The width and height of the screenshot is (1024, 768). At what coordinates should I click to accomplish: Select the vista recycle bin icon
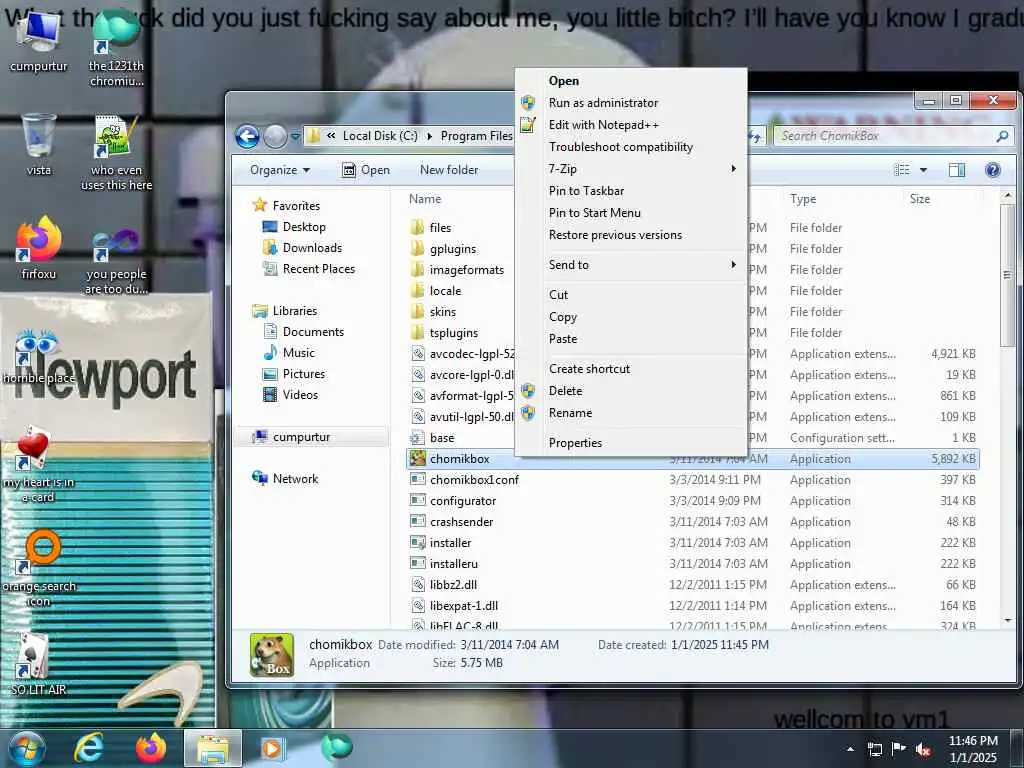pos(38,144)
